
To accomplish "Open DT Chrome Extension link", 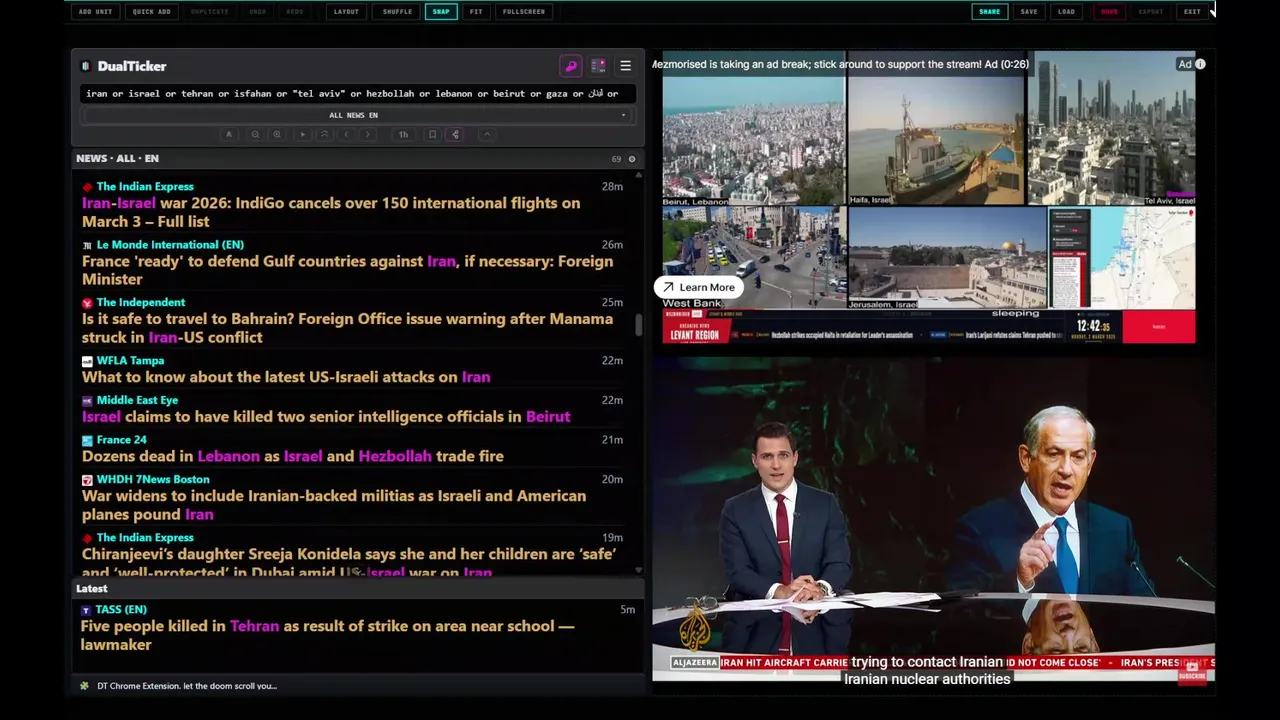I will (187, 686).
